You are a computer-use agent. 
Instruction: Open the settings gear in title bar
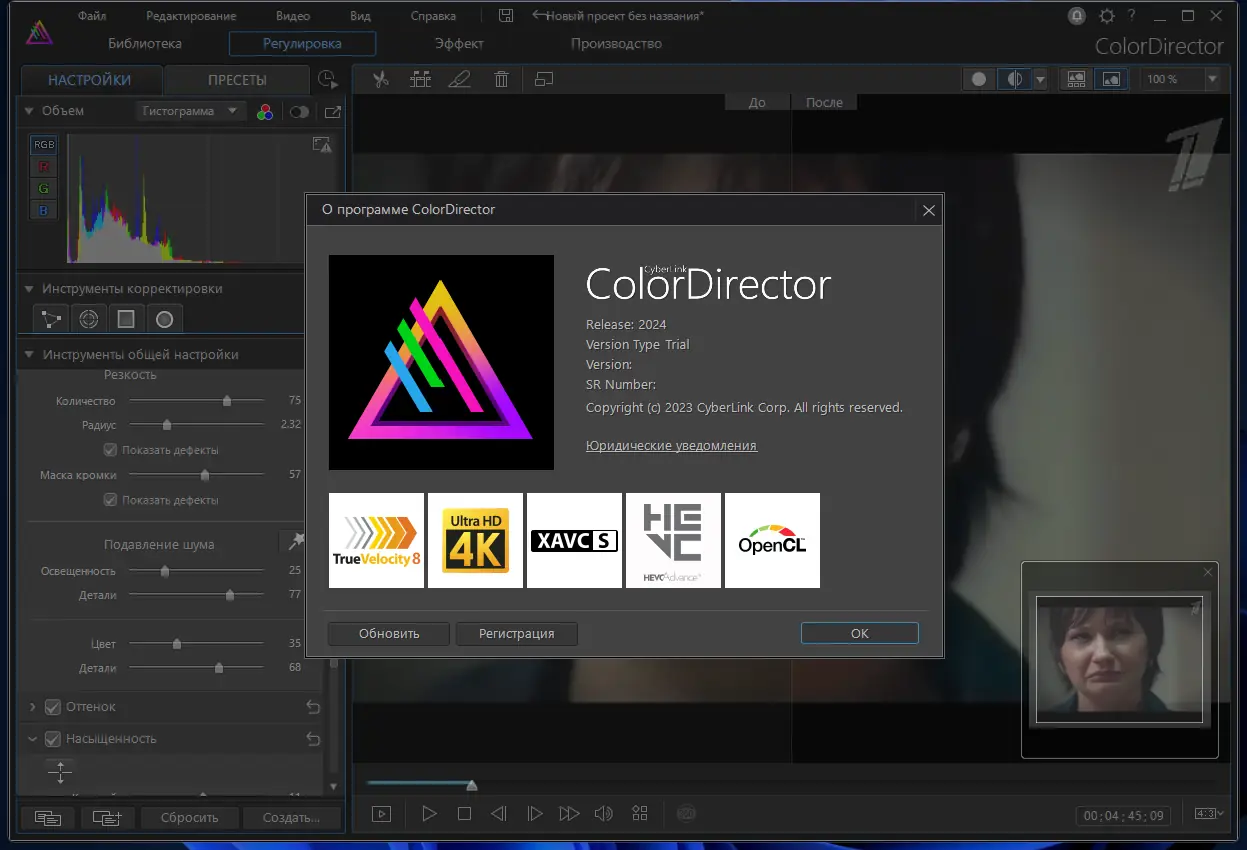click(1106, 15)
